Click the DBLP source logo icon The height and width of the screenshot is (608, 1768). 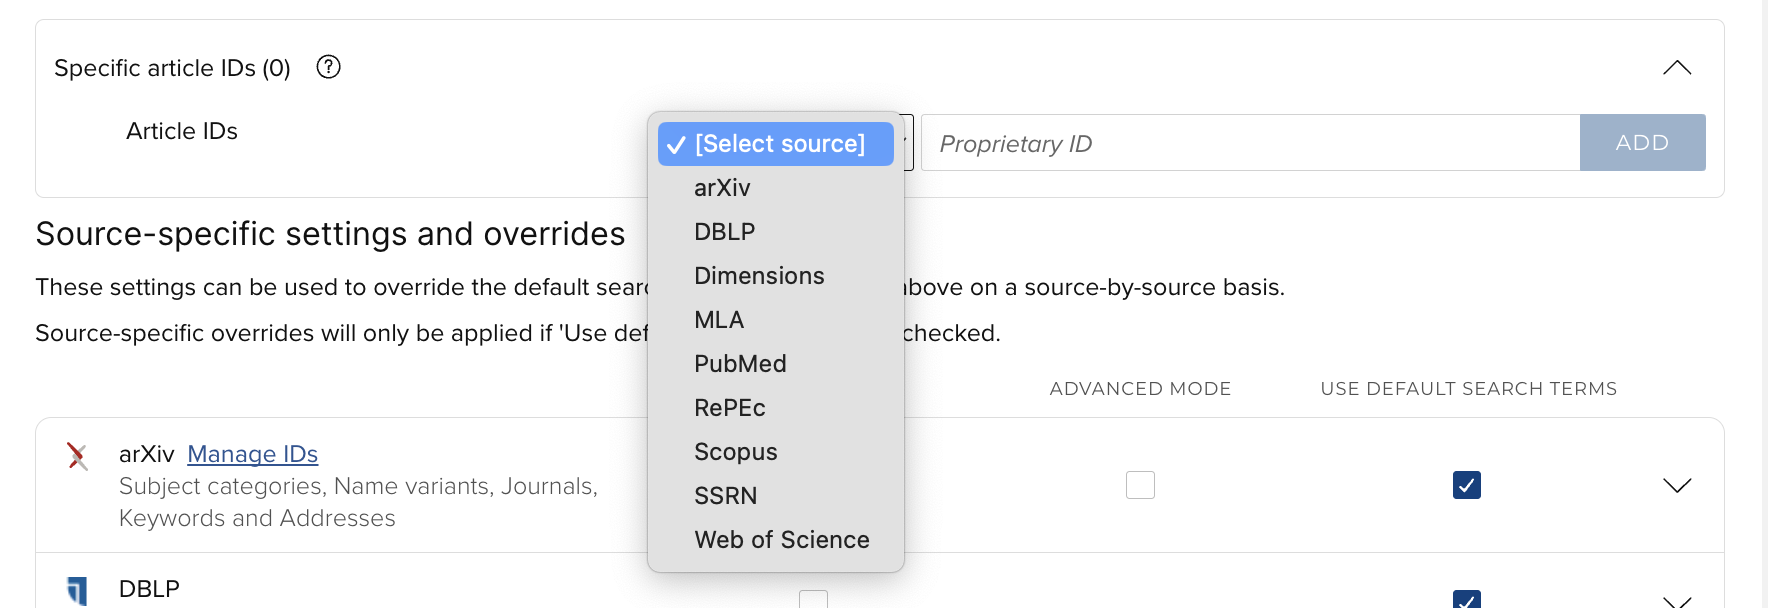click(77, 590)
